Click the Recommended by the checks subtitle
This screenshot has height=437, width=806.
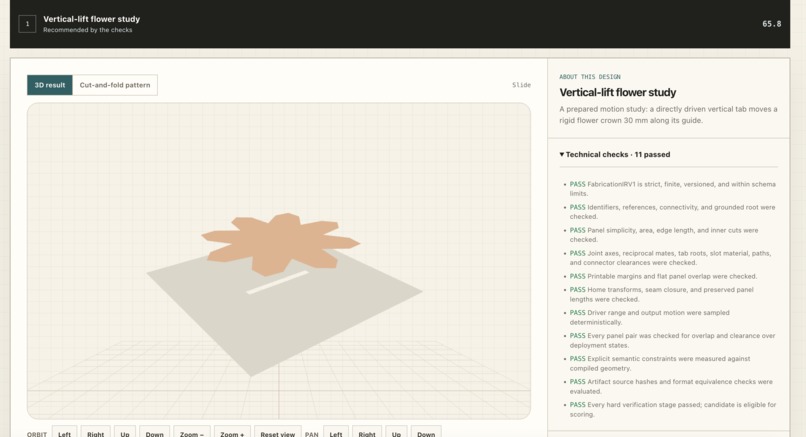click(87, 30)
